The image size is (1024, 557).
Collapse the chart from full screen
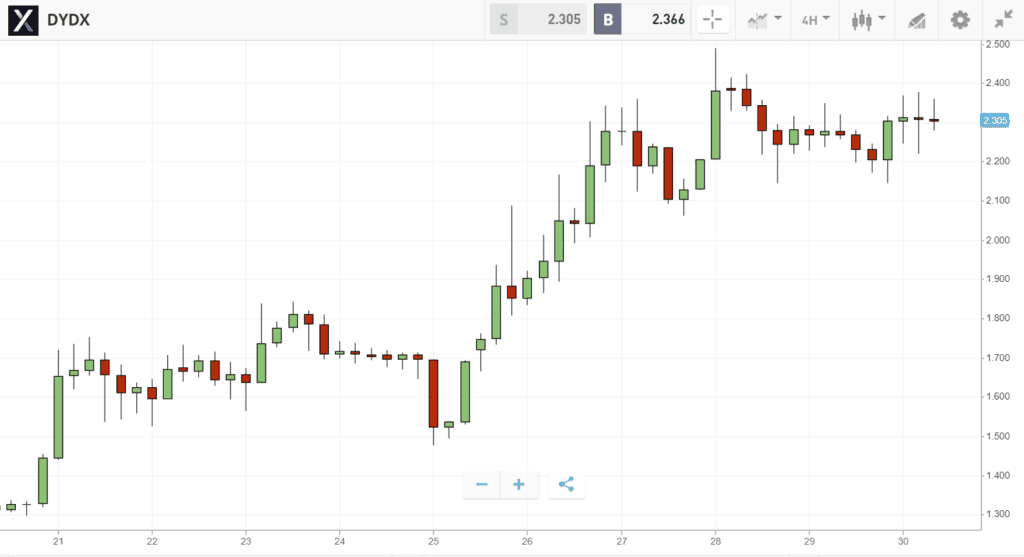[x=1003, y=20]
